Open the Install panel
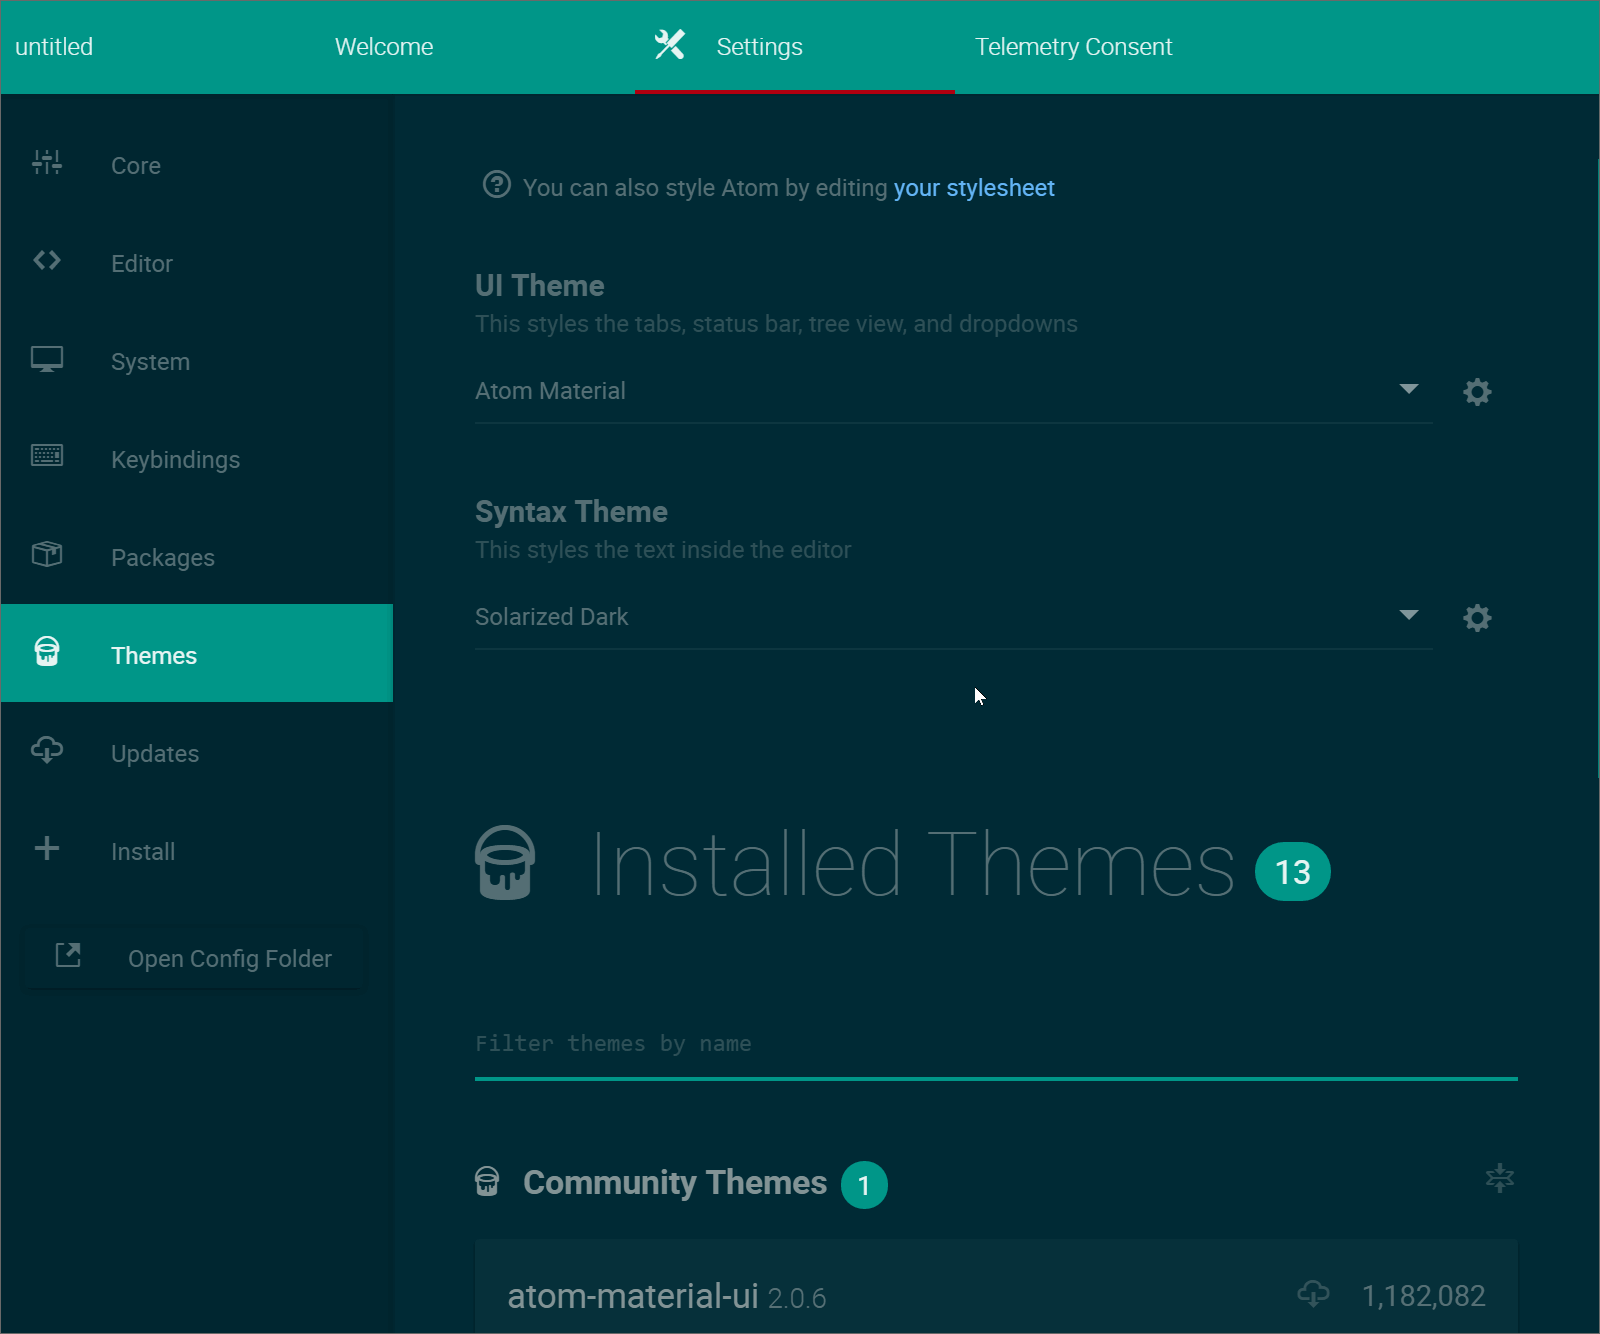Image resolution: width=1600 pixels, height=1334 pixels. 197,851
